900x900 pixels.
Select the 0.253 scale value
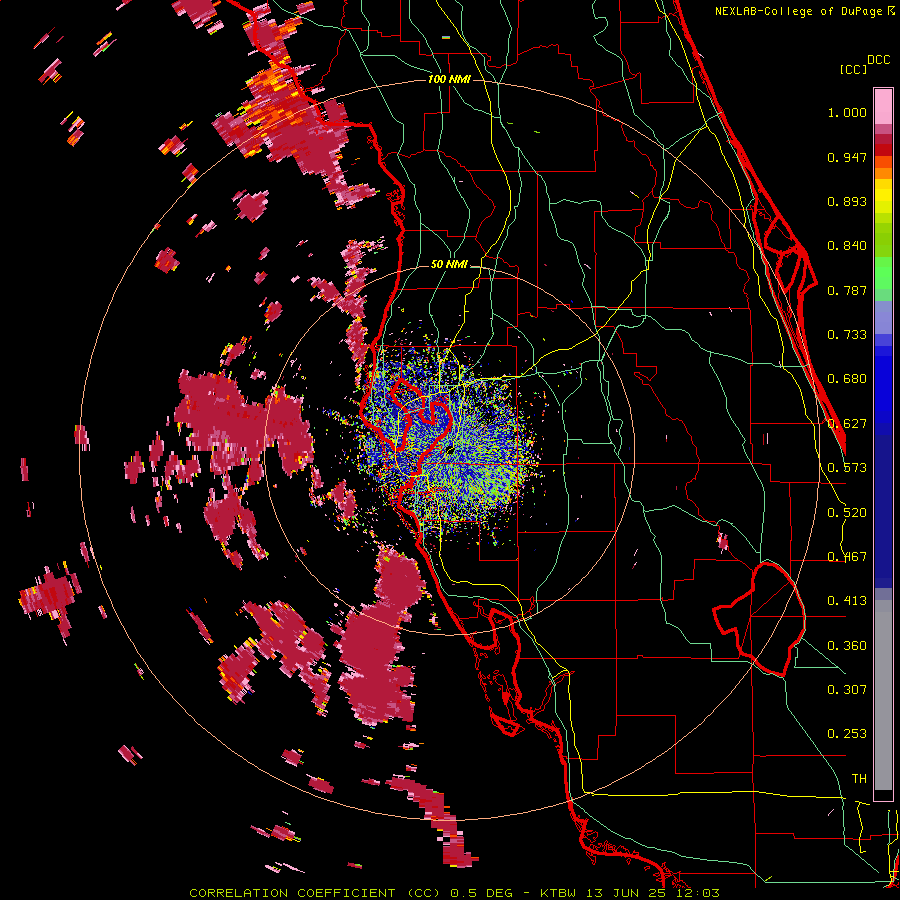pyautogui.click(x=847, y=734)
